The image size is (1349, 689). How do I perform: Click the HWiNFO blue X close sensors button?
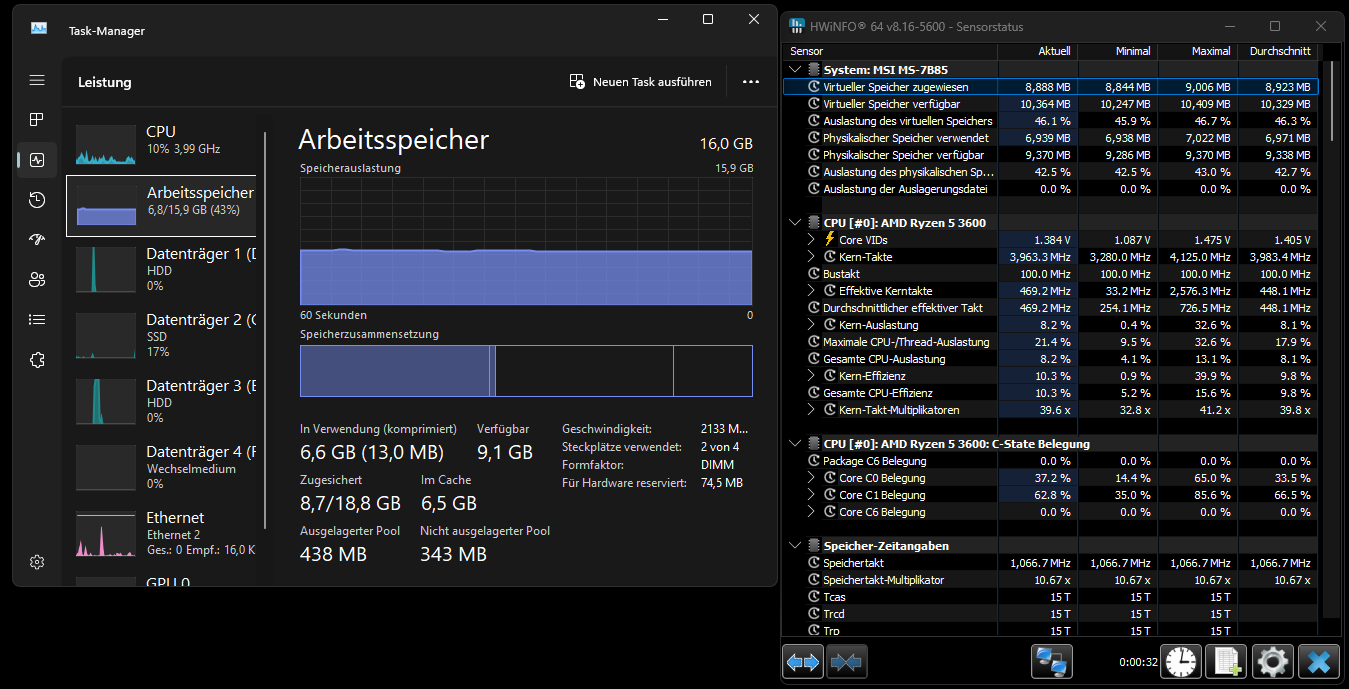[x=1318, y=662]
